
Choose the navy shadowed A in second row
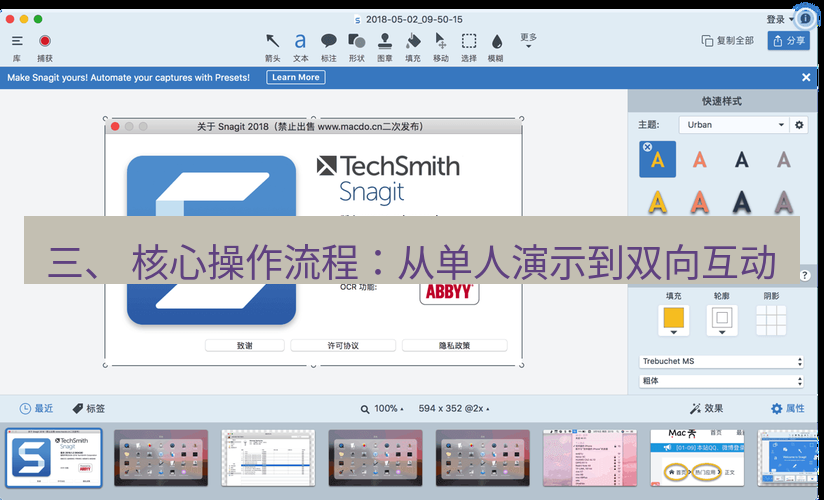741,202
